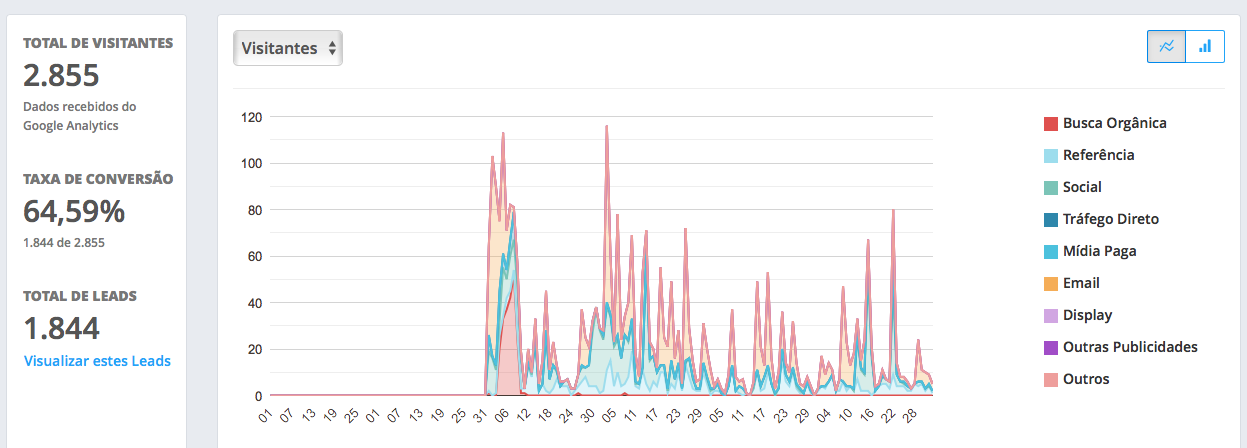
Task: Toggle the Mídia Paga legend label
Action: point(1100,251)
